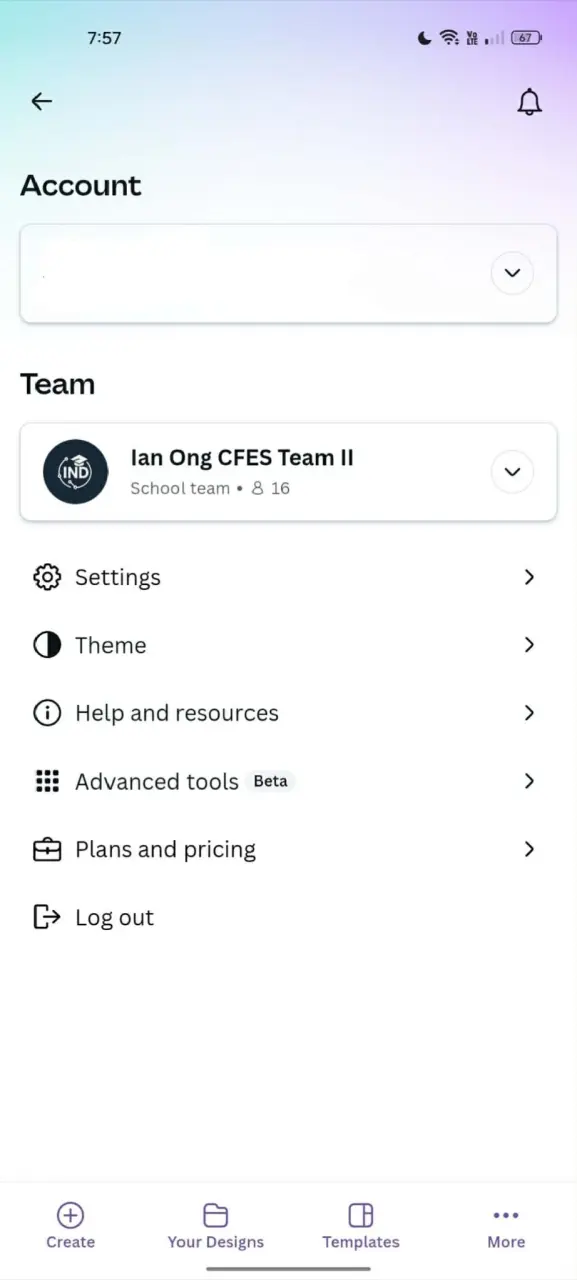Tap the Settings gear icon
Image resolution: width=577 pixels, height=1280 pixels.
pyautogui.click(x=47, y=577)
